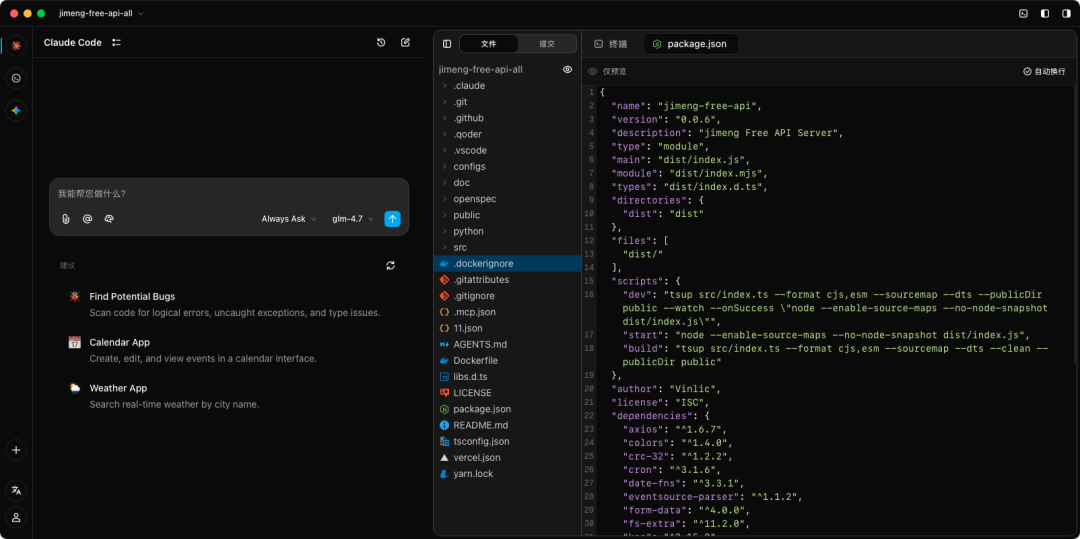Select the Claude Code agent icon in sidebar

tap(16, 46)
